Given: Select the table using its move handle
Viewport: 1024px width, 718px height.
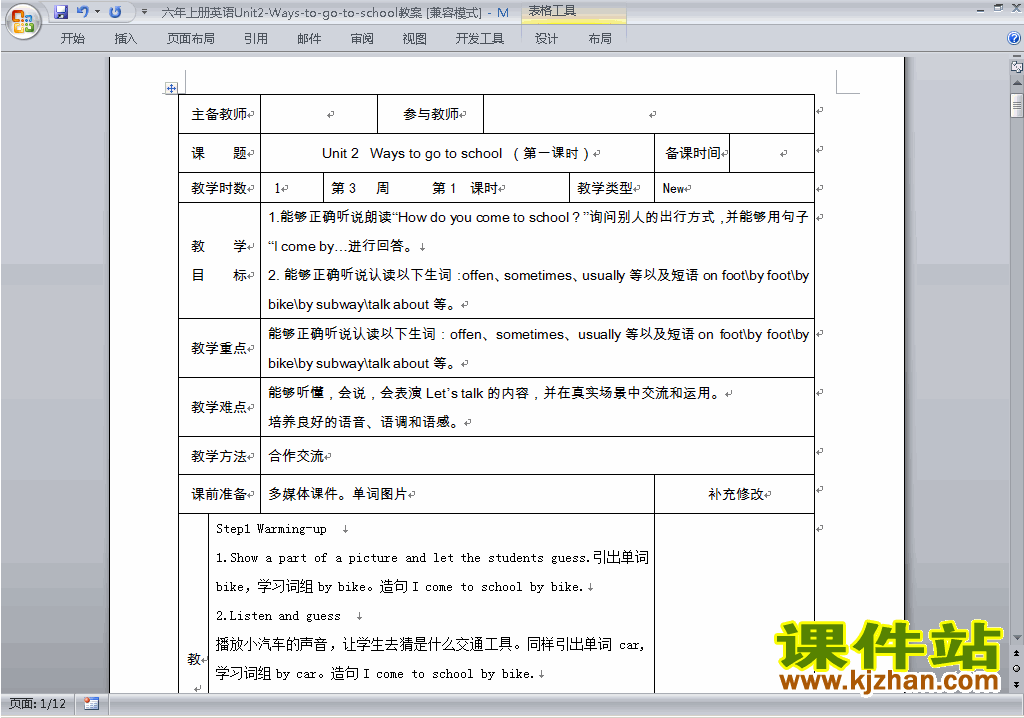Looking at the screenshot, I should coord(171,88).
